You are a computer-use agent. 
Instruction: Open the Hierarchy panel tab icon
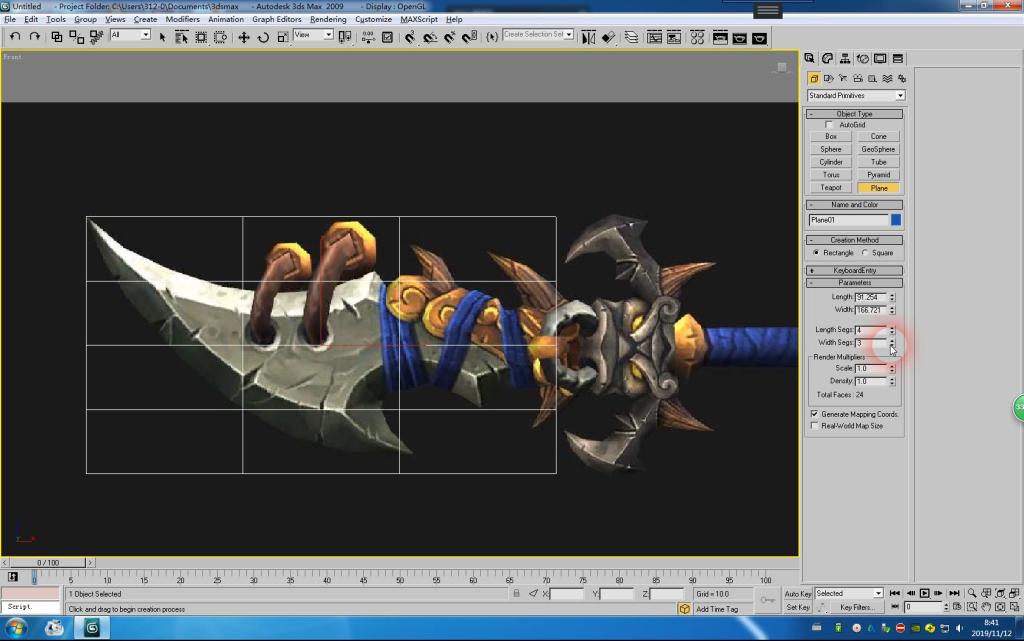[x=845, y=58]
